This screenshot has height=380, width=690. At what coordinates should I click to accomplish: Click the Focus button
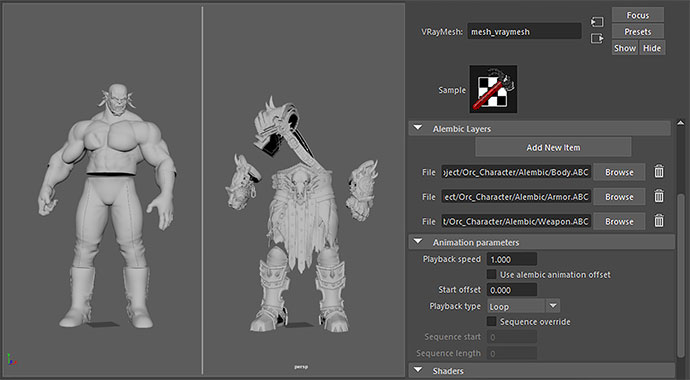(x=638, y=15)
